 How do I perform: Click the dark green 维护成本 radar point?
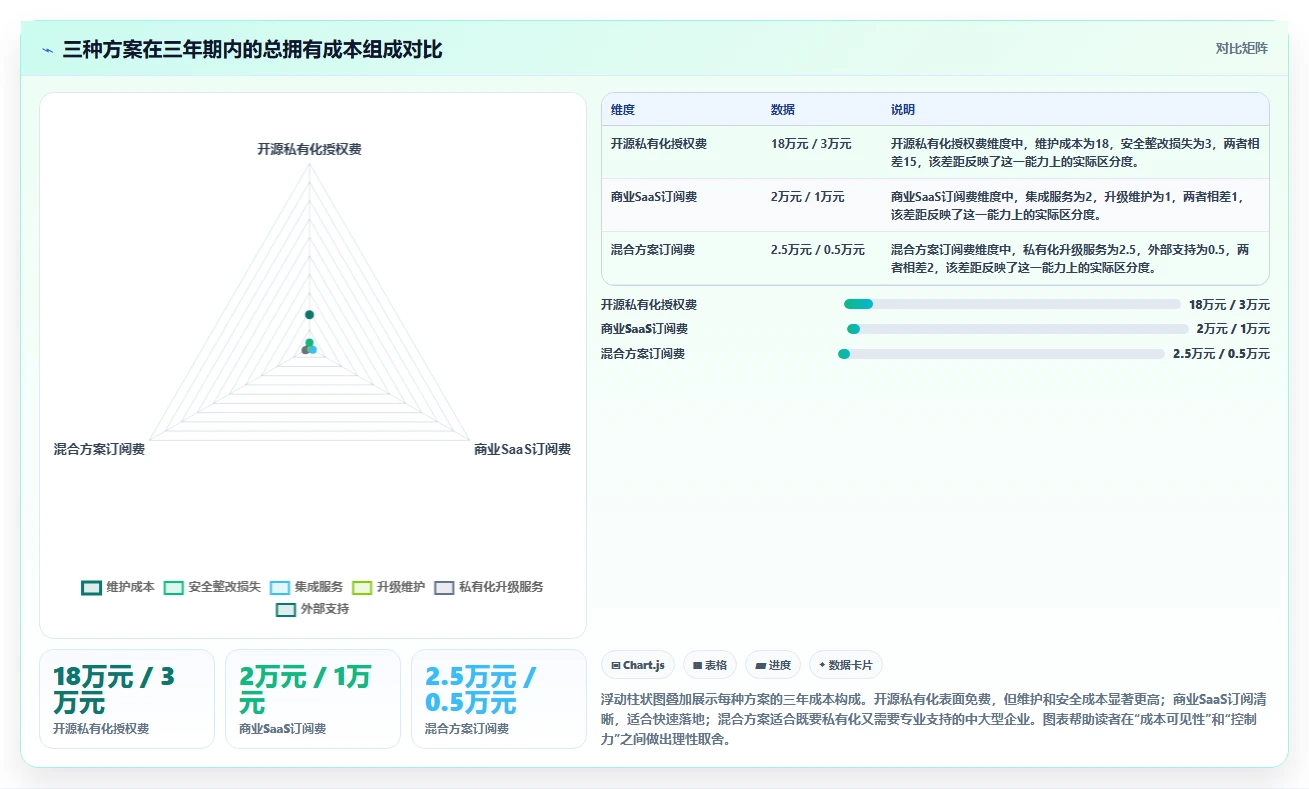click(309, 315)
